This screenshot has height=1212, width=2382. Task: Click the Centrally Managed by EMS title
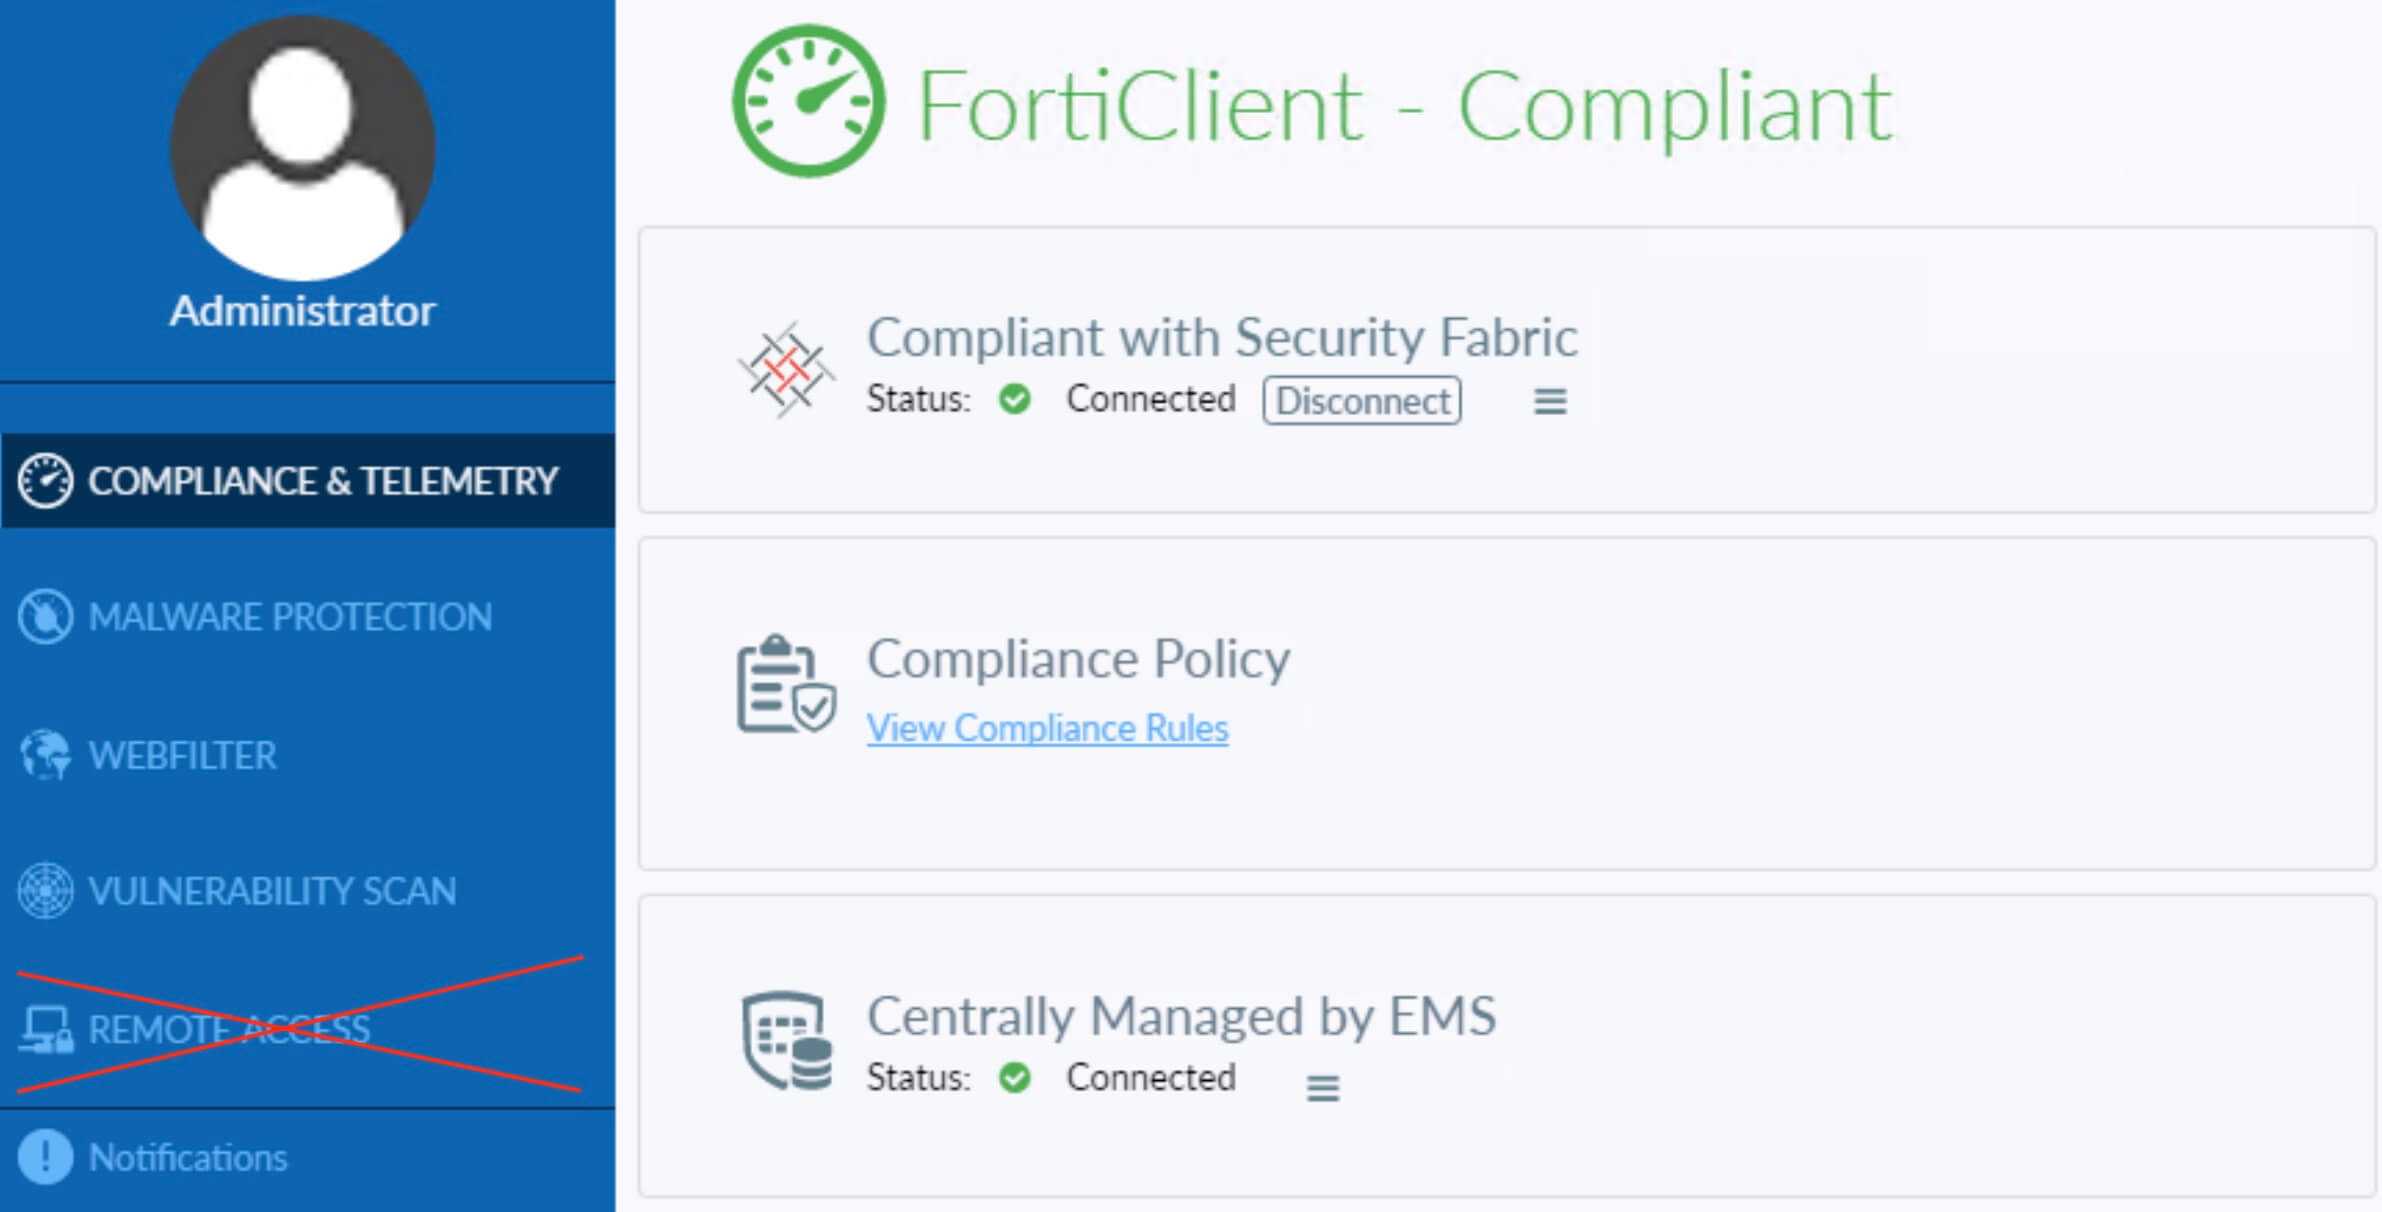click(x=1181, y=1017)
